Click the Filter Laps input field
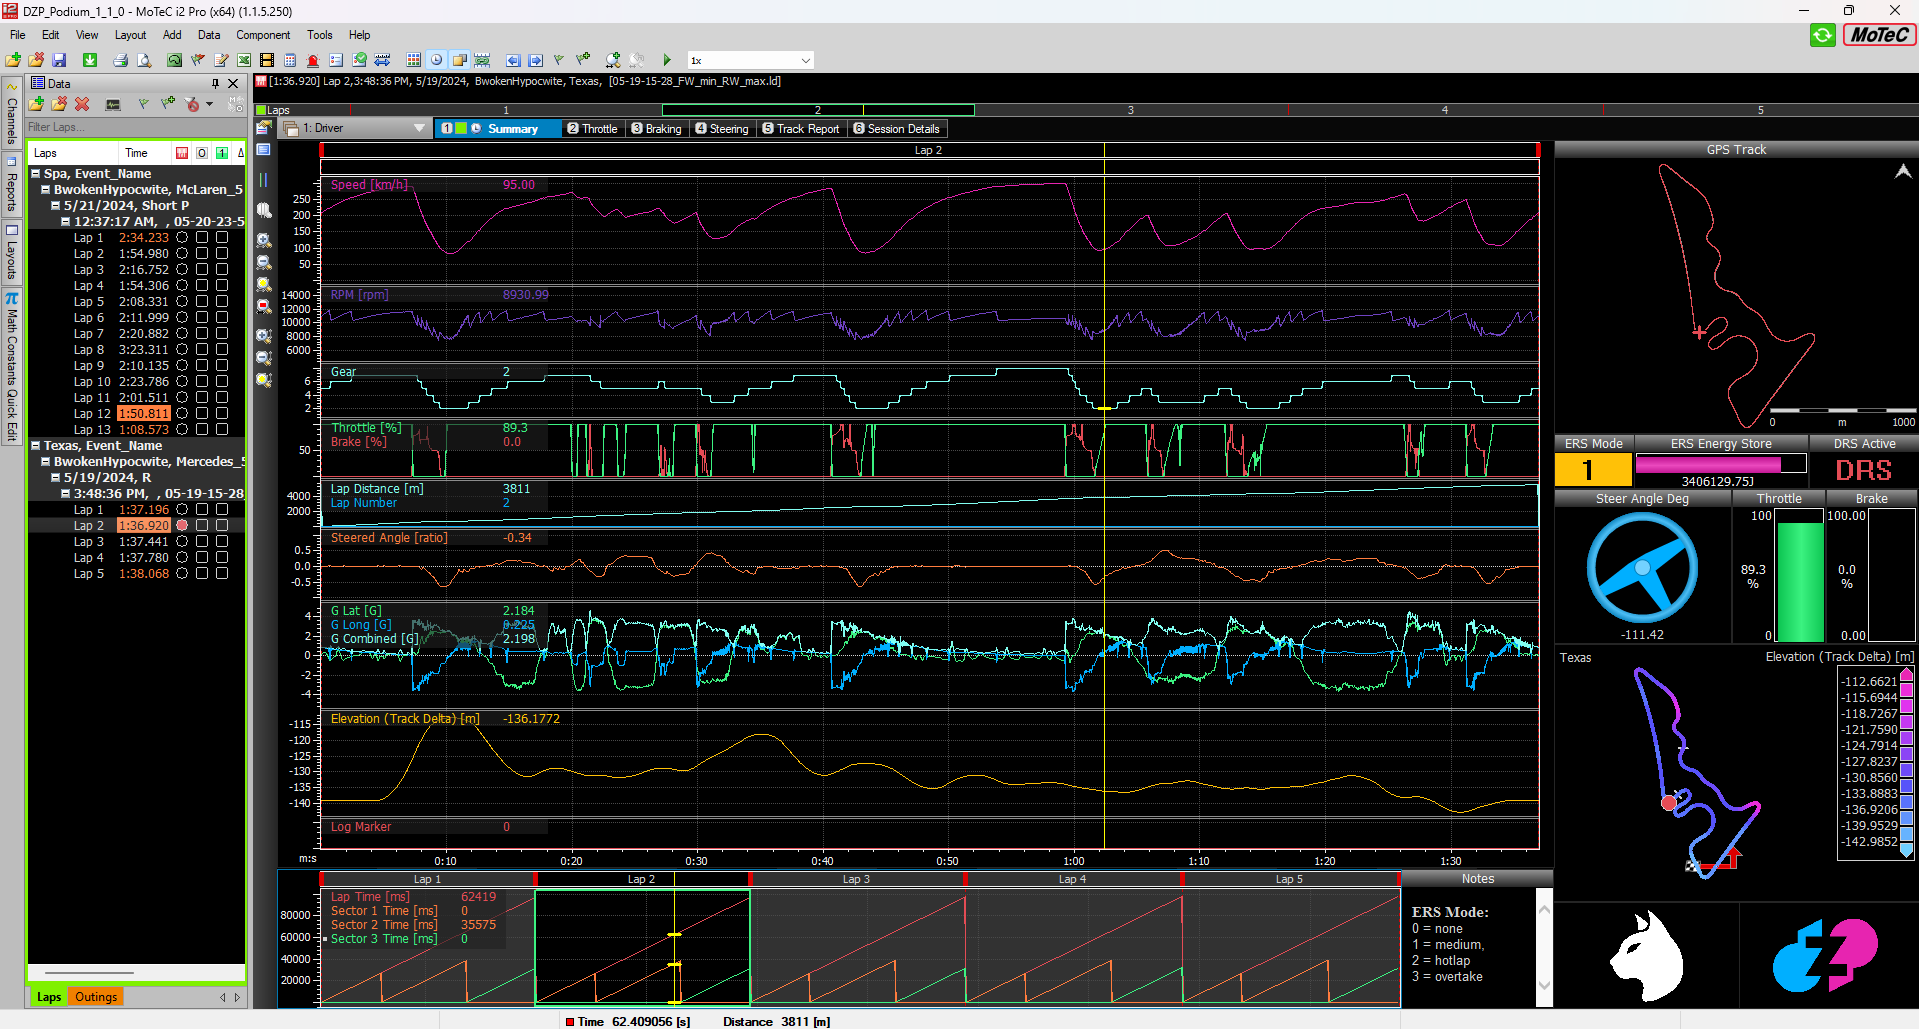This screenshot has height=1029, width=1919. pyautogui.click(x=136, y=127)
